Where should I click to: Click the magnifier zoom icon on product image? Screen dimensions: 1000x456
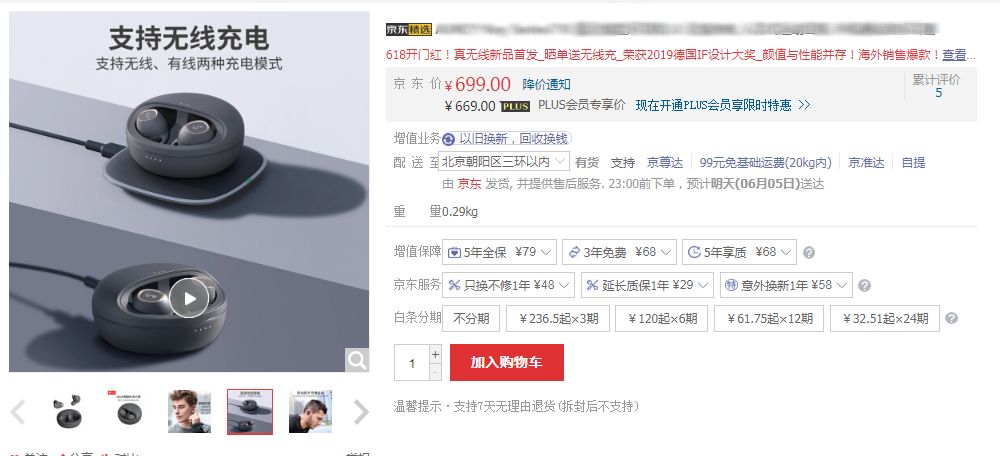357,360
